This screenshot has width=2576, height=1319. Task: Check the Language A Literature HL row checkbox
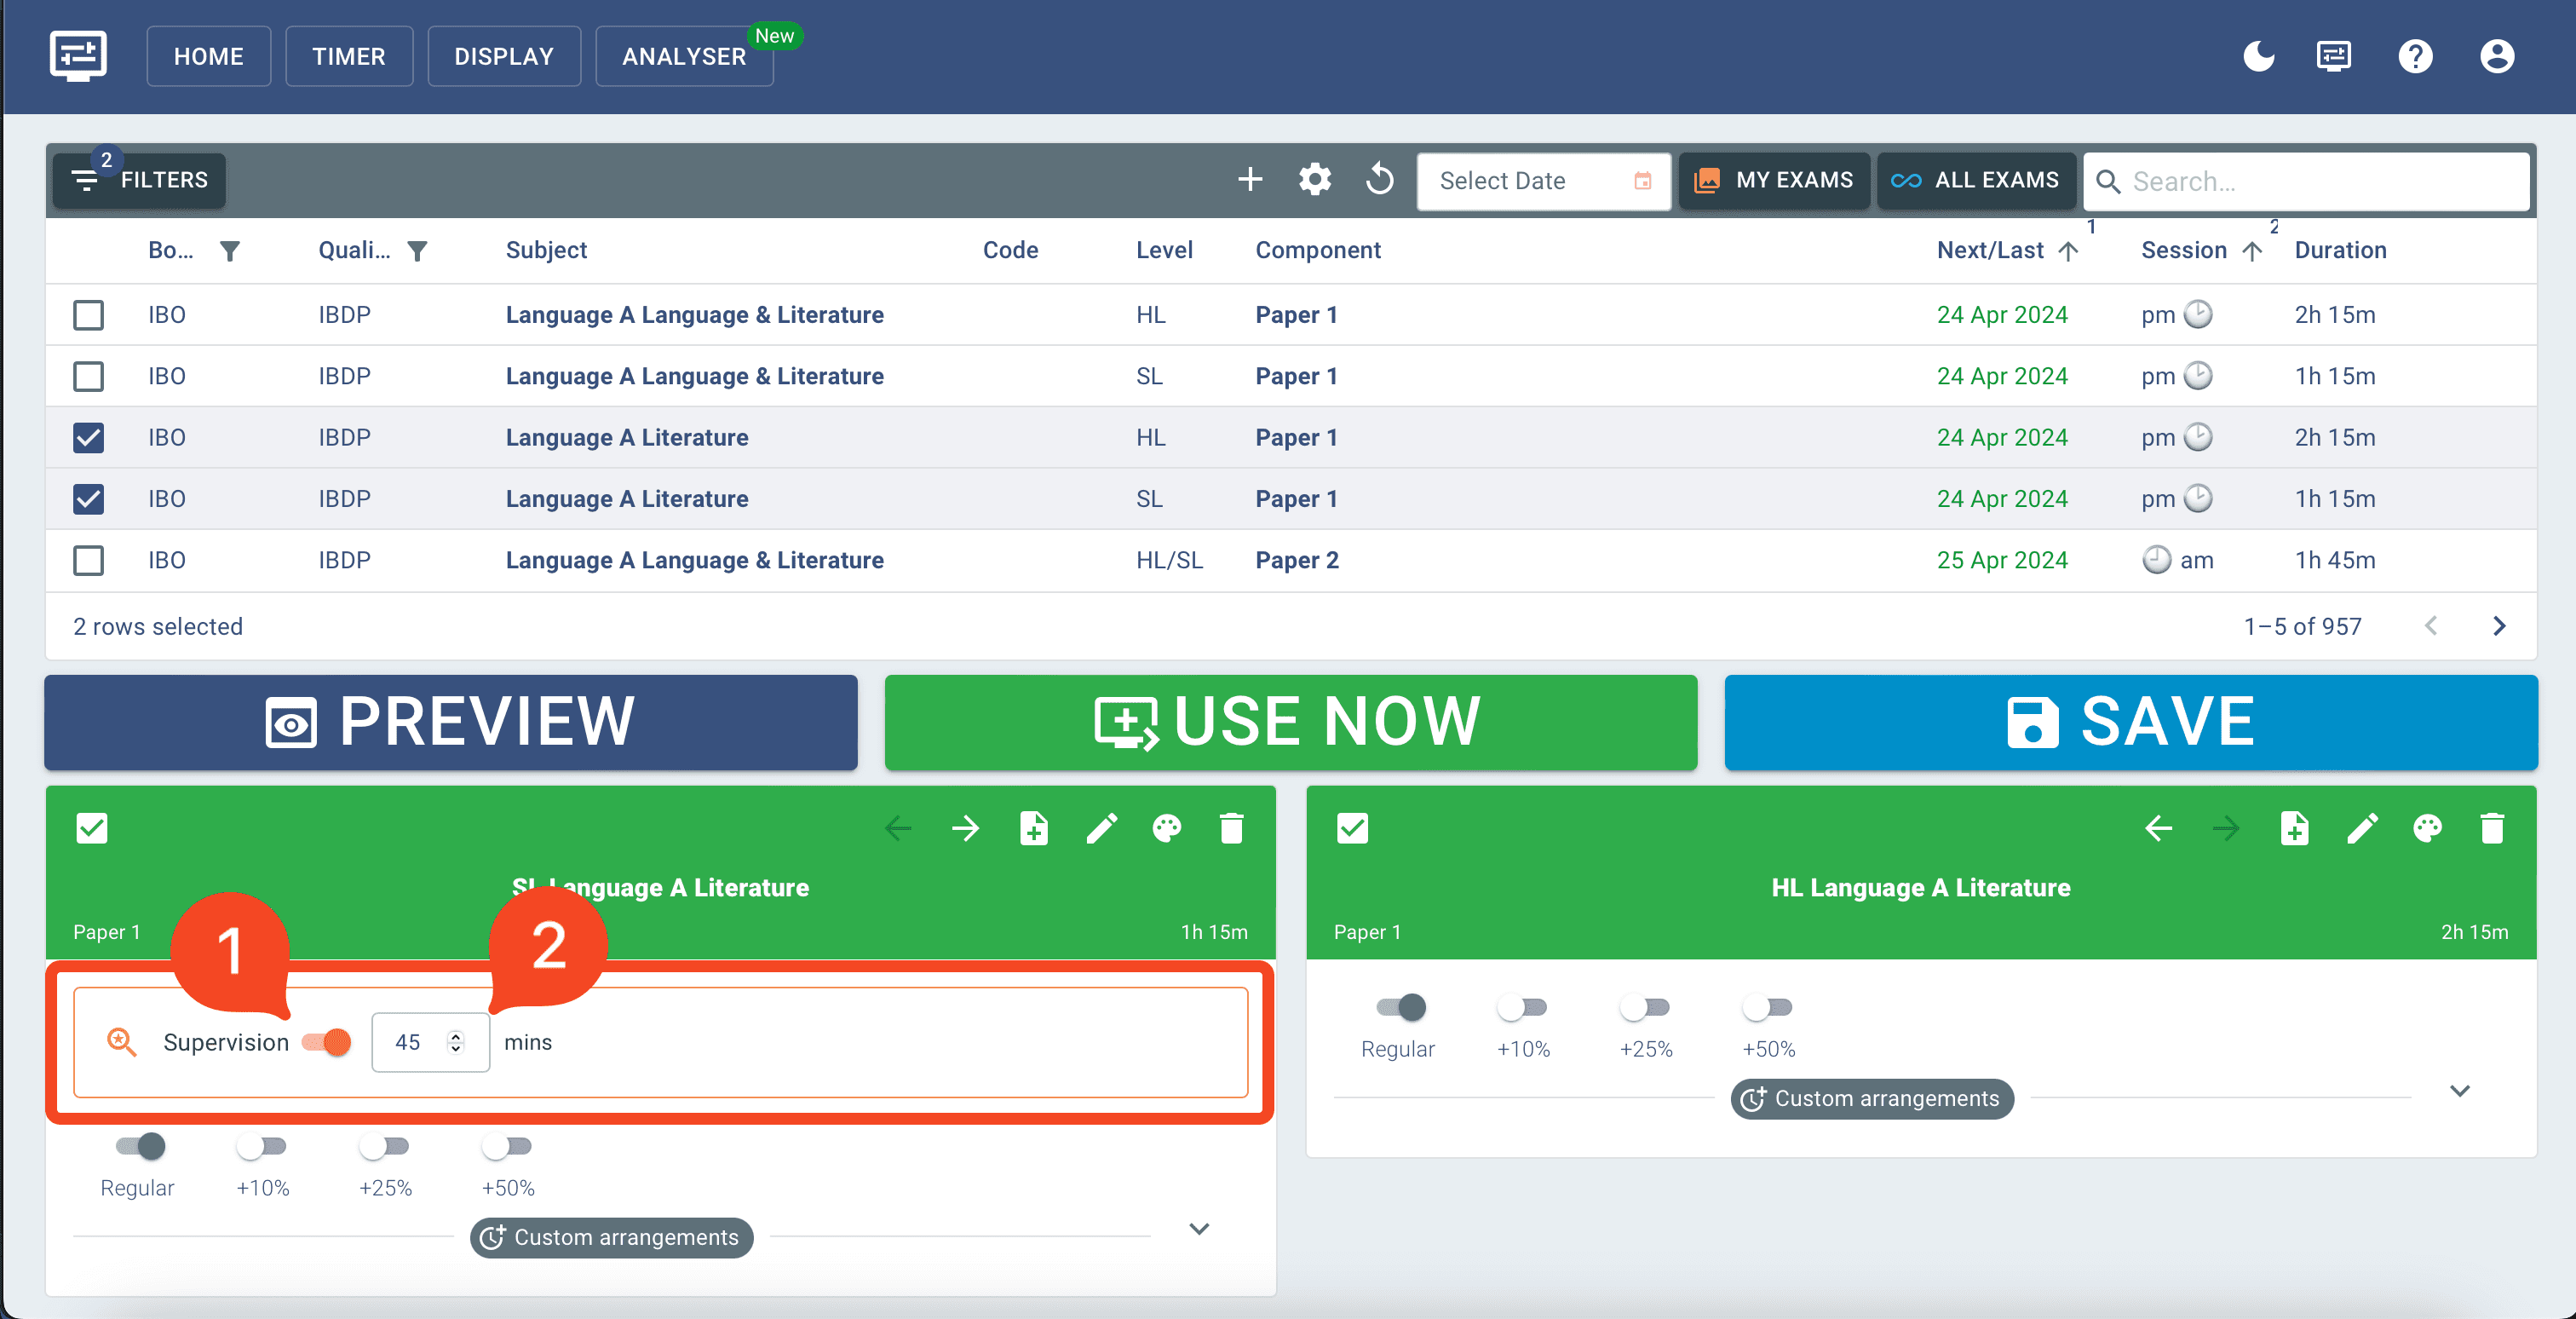[89, 437]
